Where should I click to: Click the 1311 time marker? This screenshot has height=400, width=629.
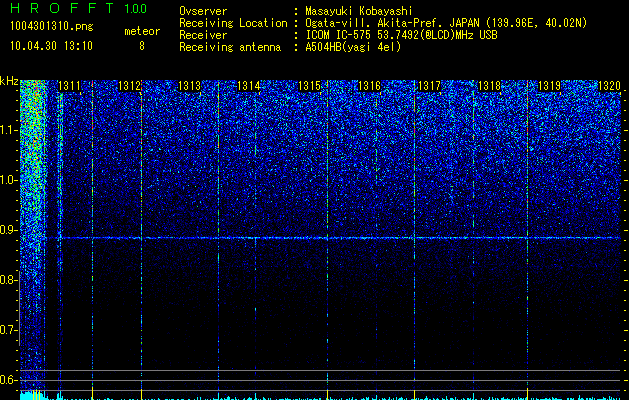(69, 86)
